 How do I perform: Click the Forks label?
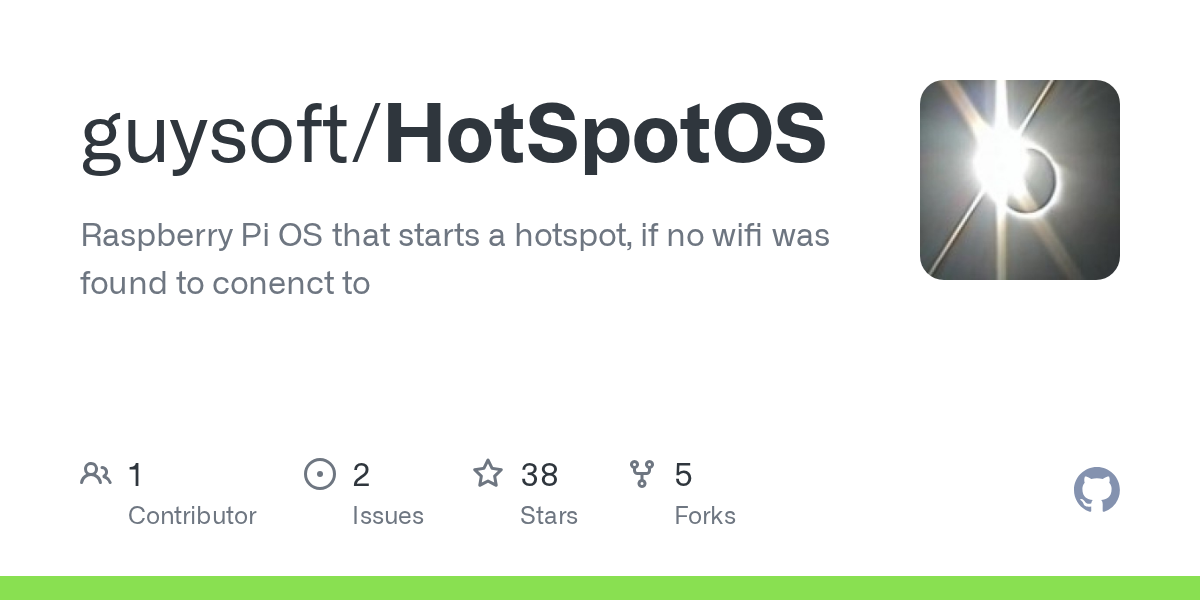(705, 516)
